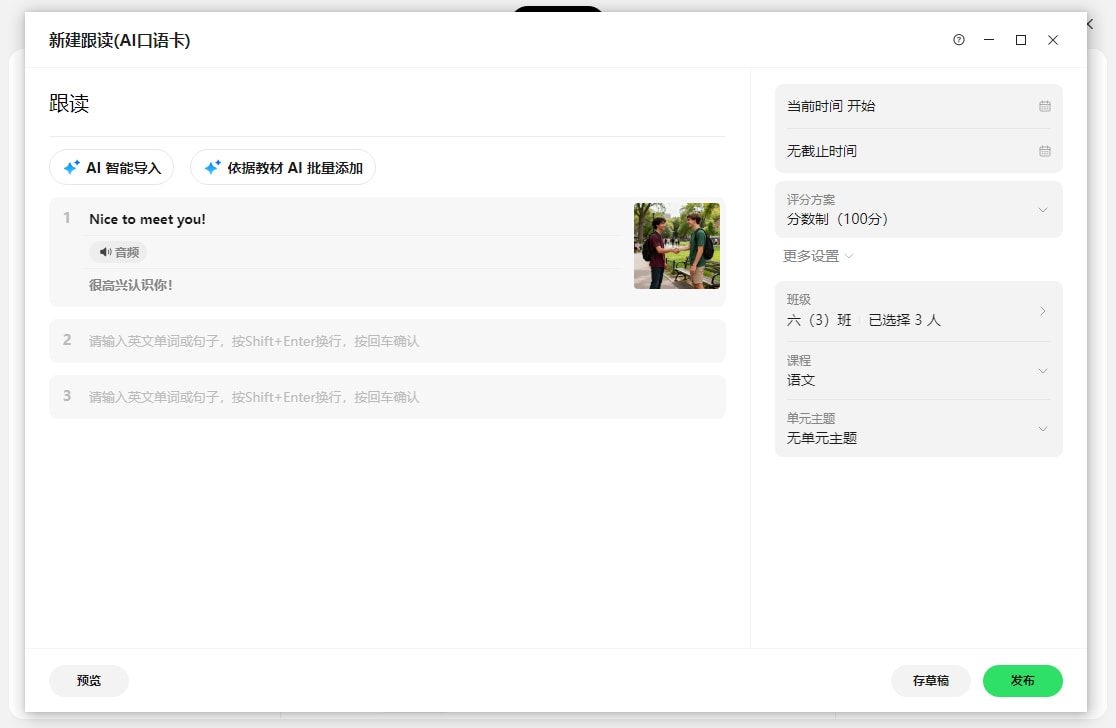The width and height of the screenshot is (1116, 728).
Task: Select the handshake image thumbnail
Action: pos(677,246)
